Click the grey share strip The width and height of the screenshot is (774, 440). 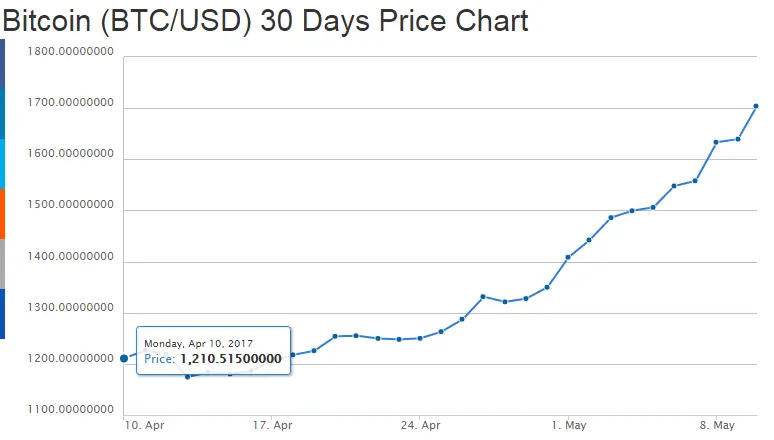[x=3, y=264]
